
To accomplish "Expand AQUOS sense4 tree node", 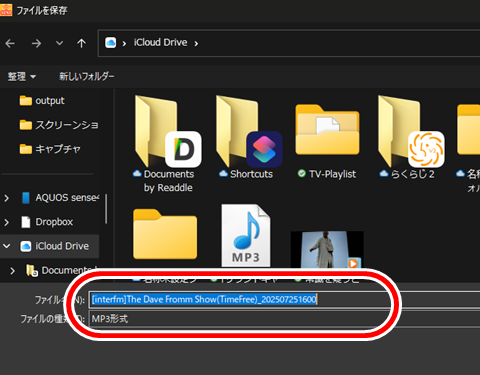I will 6,198.
